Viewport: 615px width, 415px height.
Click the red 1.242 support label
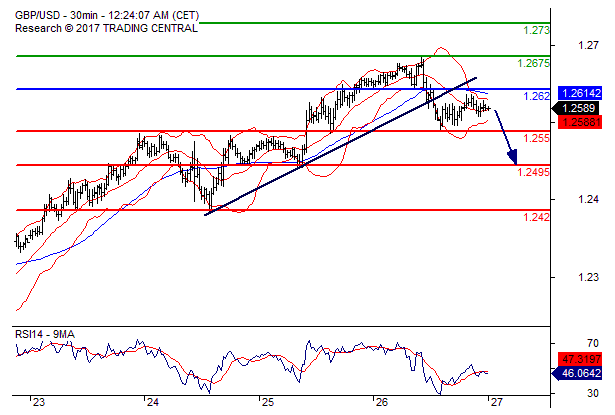pos(536,217)
